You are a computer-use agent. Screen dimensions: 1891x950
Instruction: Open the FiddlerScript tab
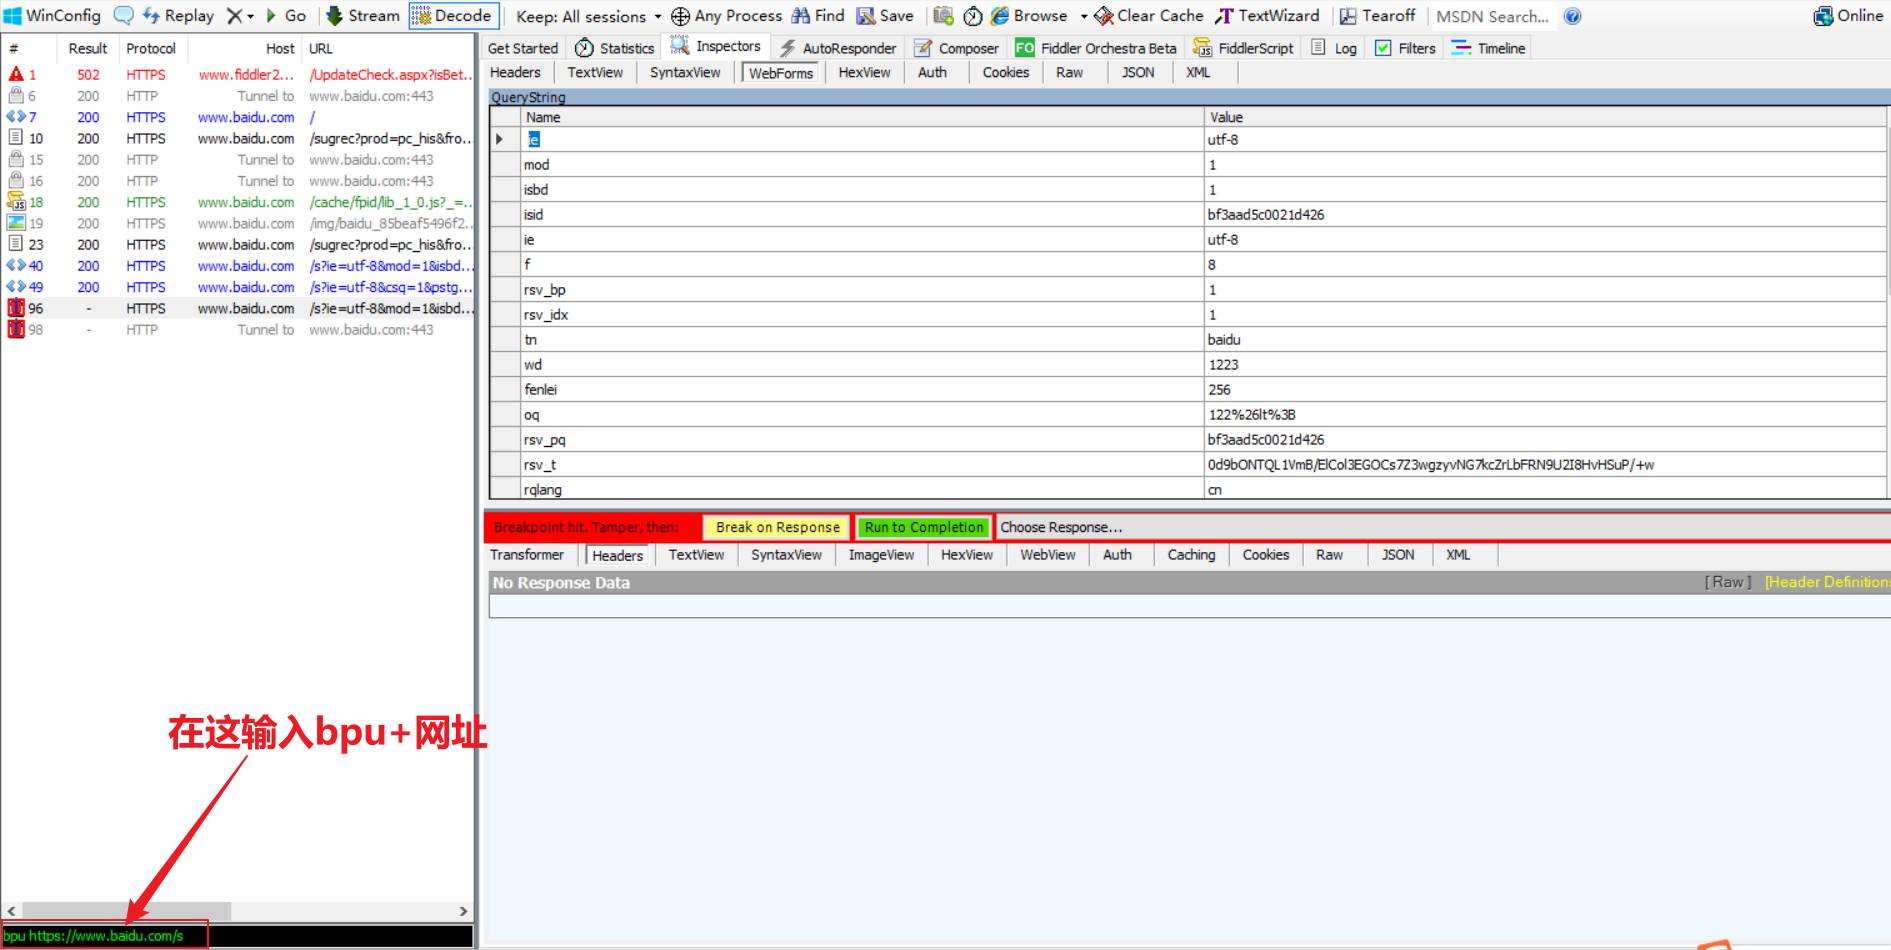coord(1243,48)
